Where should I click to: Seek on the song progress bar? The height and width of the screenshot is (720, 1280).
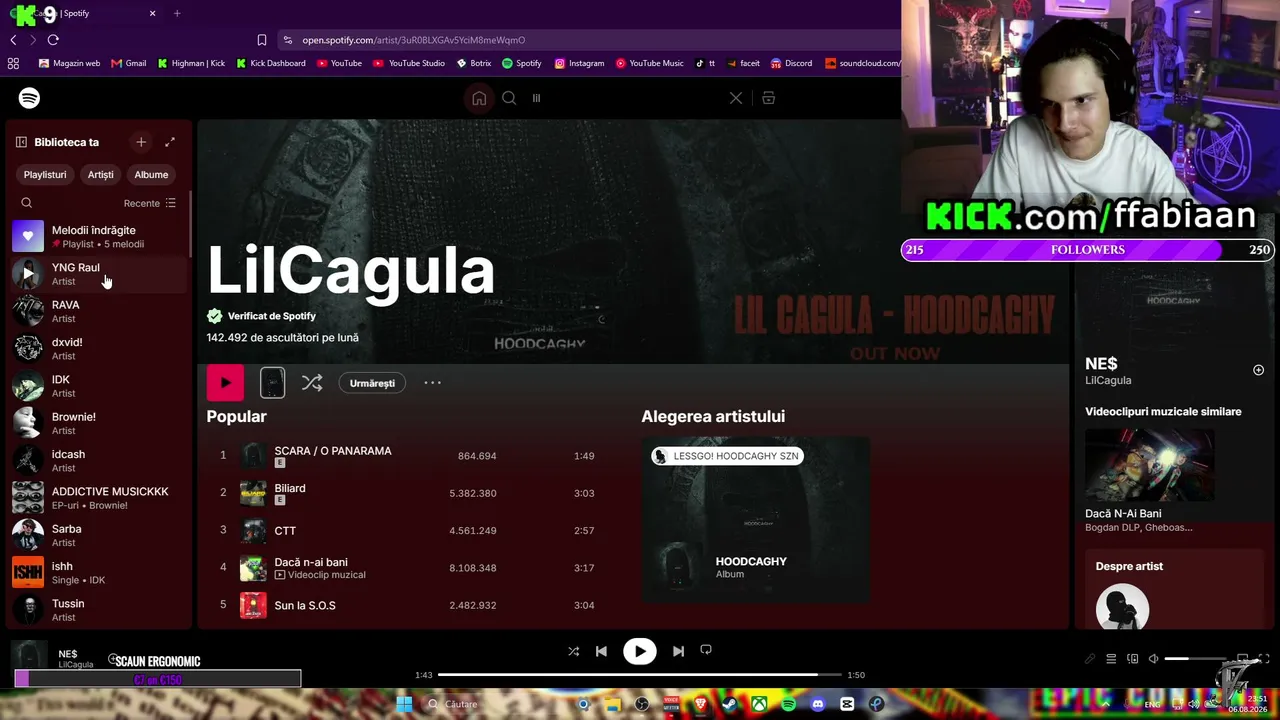pyautogui.click(x=639, y=675)
